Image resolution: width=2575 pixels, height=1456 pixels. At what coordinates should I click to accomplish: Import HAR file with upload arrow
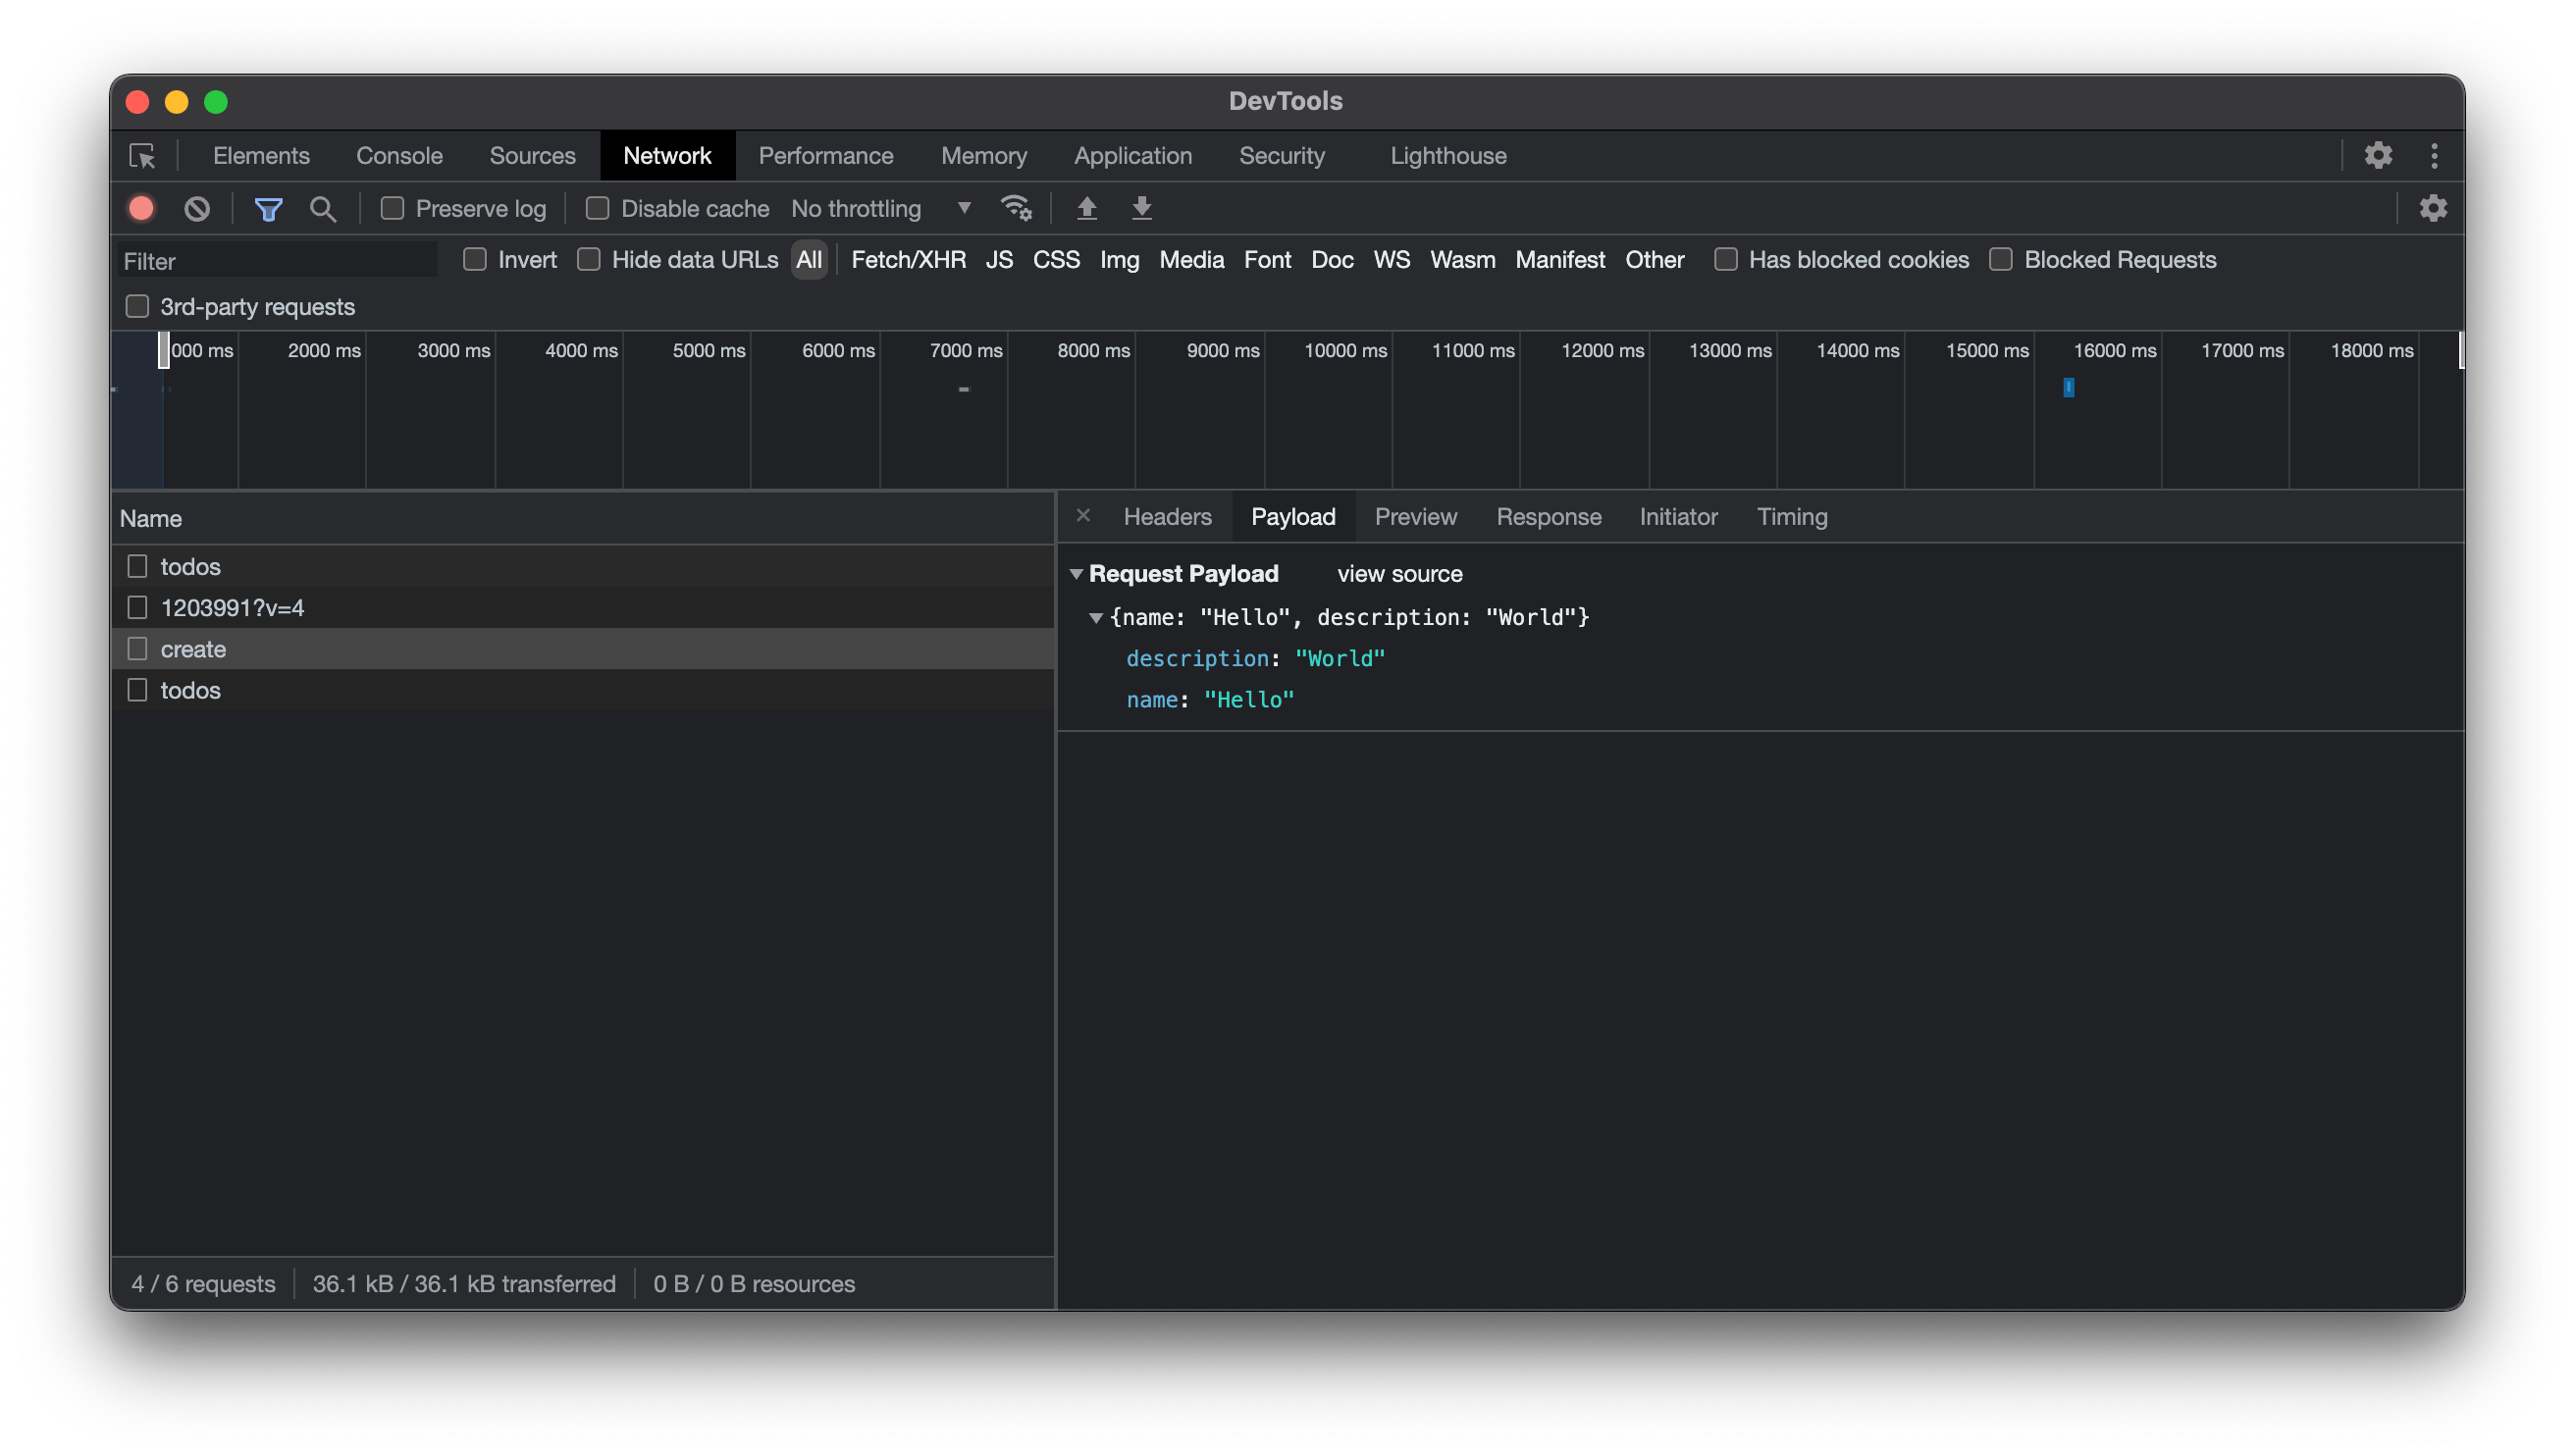click(1086, 208)
